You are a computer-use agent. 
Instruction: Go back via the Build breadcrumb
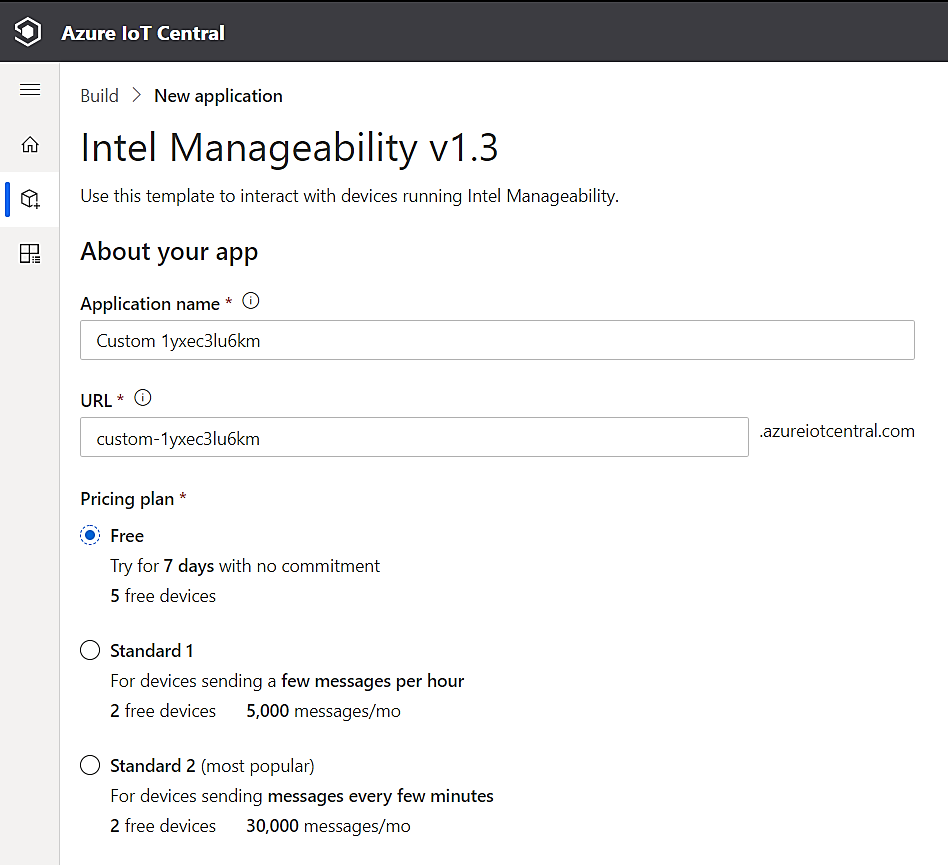[x=99, y=96]
